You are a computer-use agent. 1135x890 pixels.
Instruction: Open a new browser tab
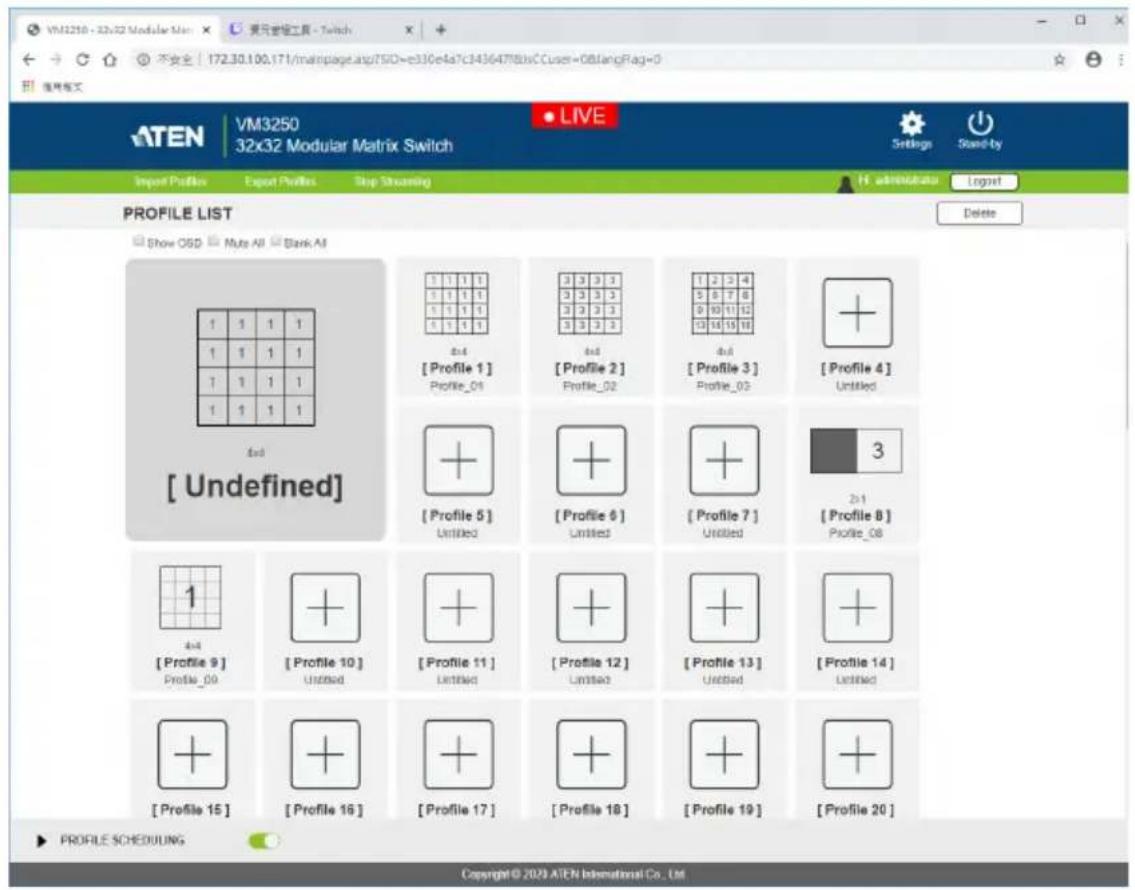[x=441, y=30]
